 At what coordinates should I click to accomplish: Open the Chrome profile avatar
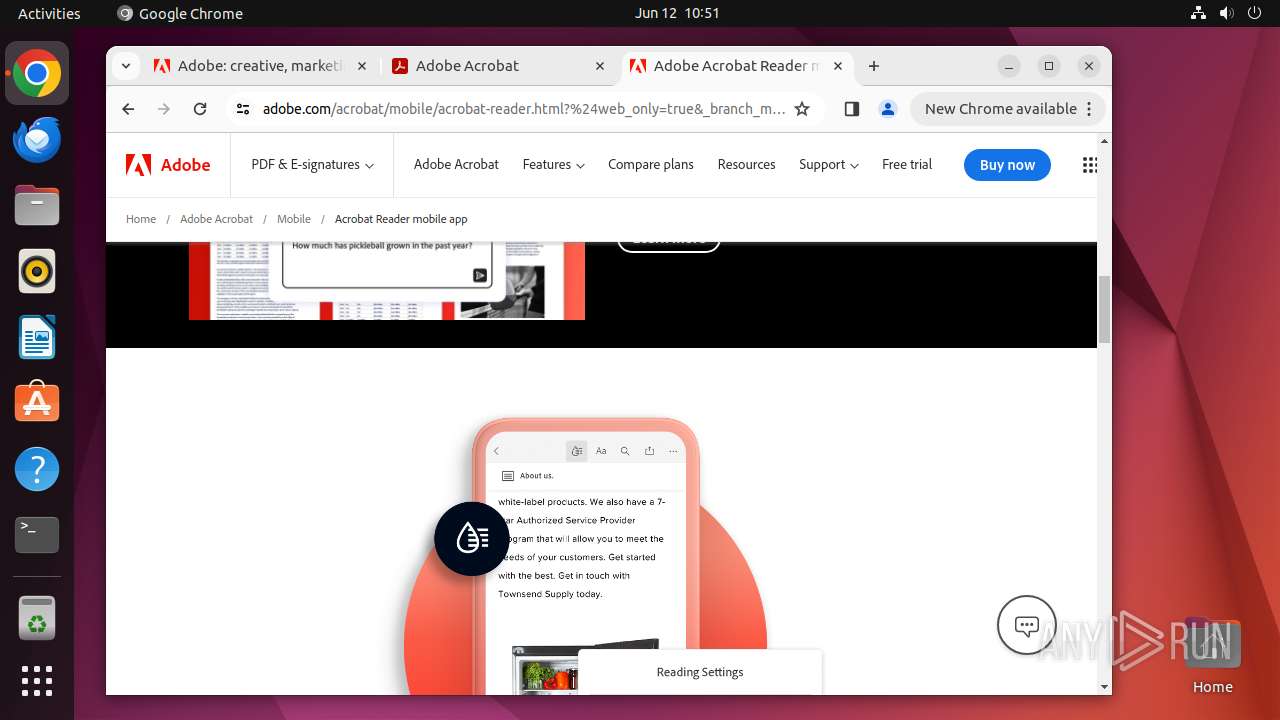[887, 109]
